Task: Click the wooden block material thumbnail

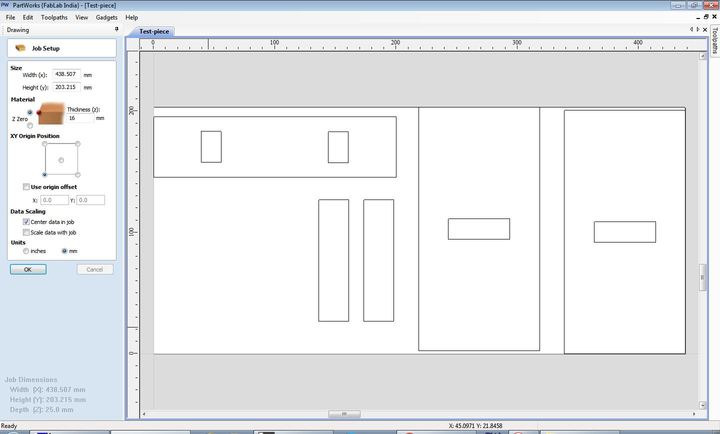Action: tap(51, 113)
